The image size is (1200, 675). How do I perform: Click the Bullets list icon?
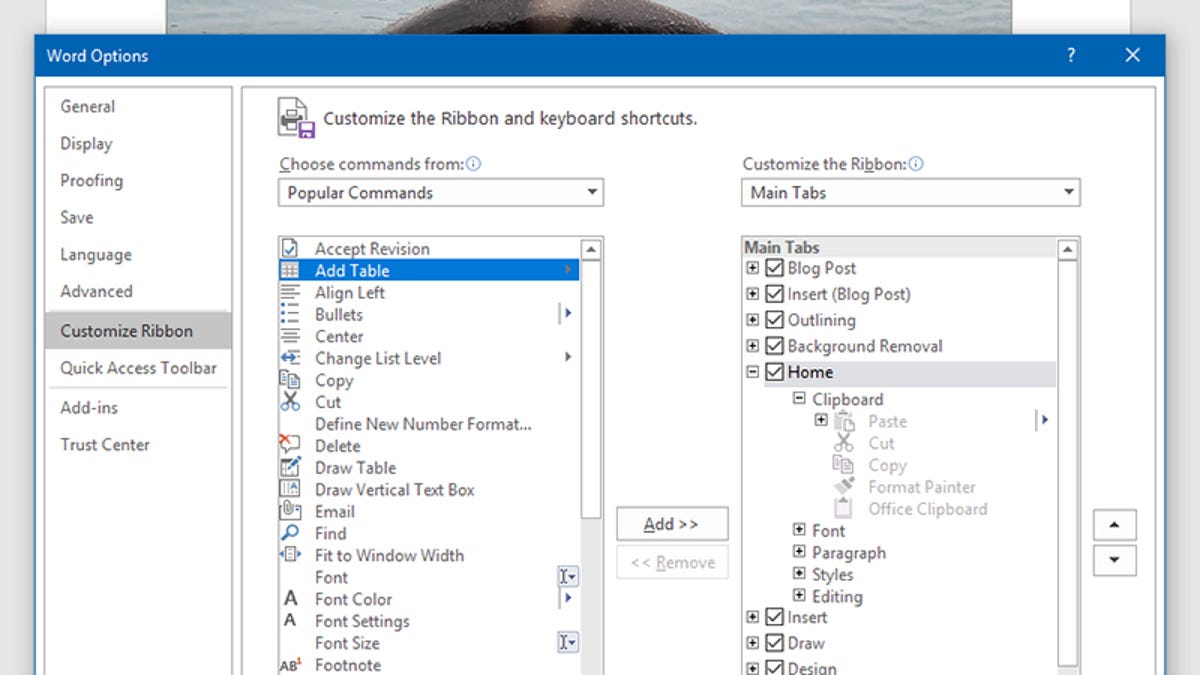click(290, 315)
